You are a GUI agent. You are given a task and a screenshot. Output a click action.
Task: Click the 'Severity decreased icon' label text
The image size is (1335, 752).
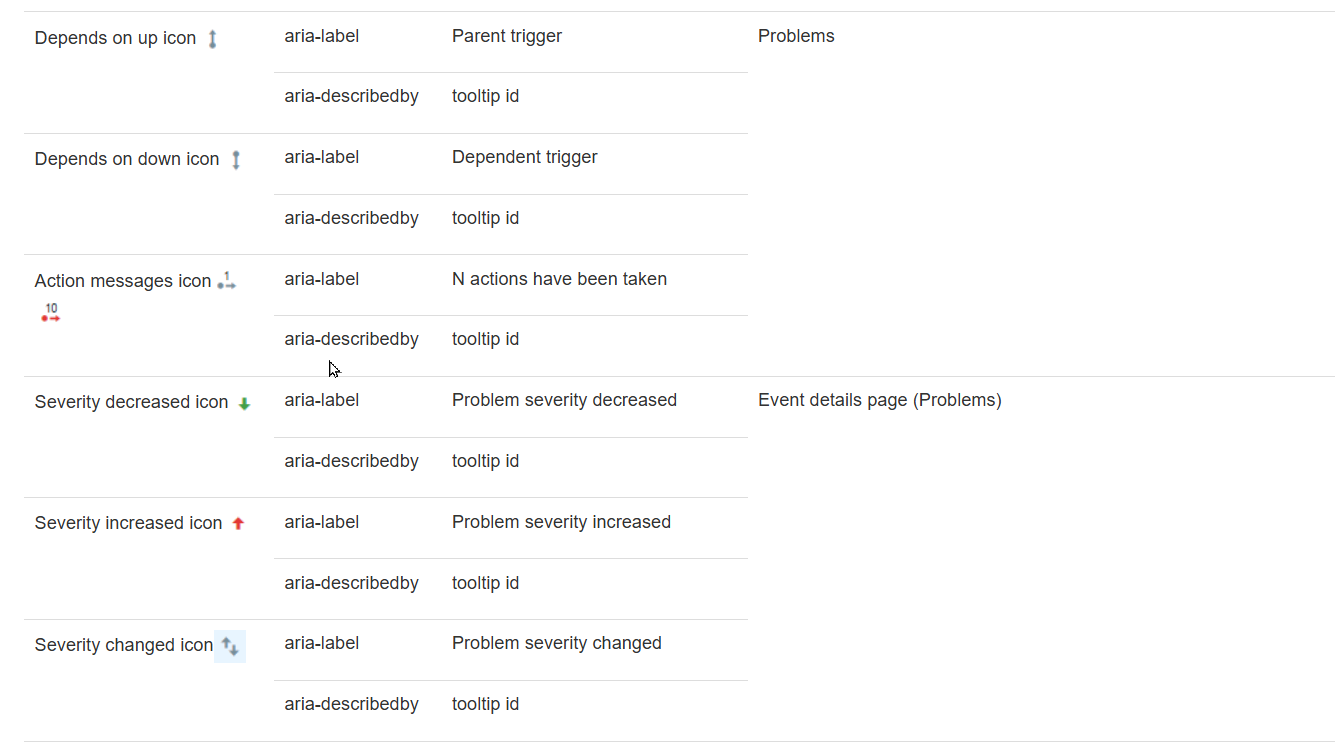click(x=131, y=402)
